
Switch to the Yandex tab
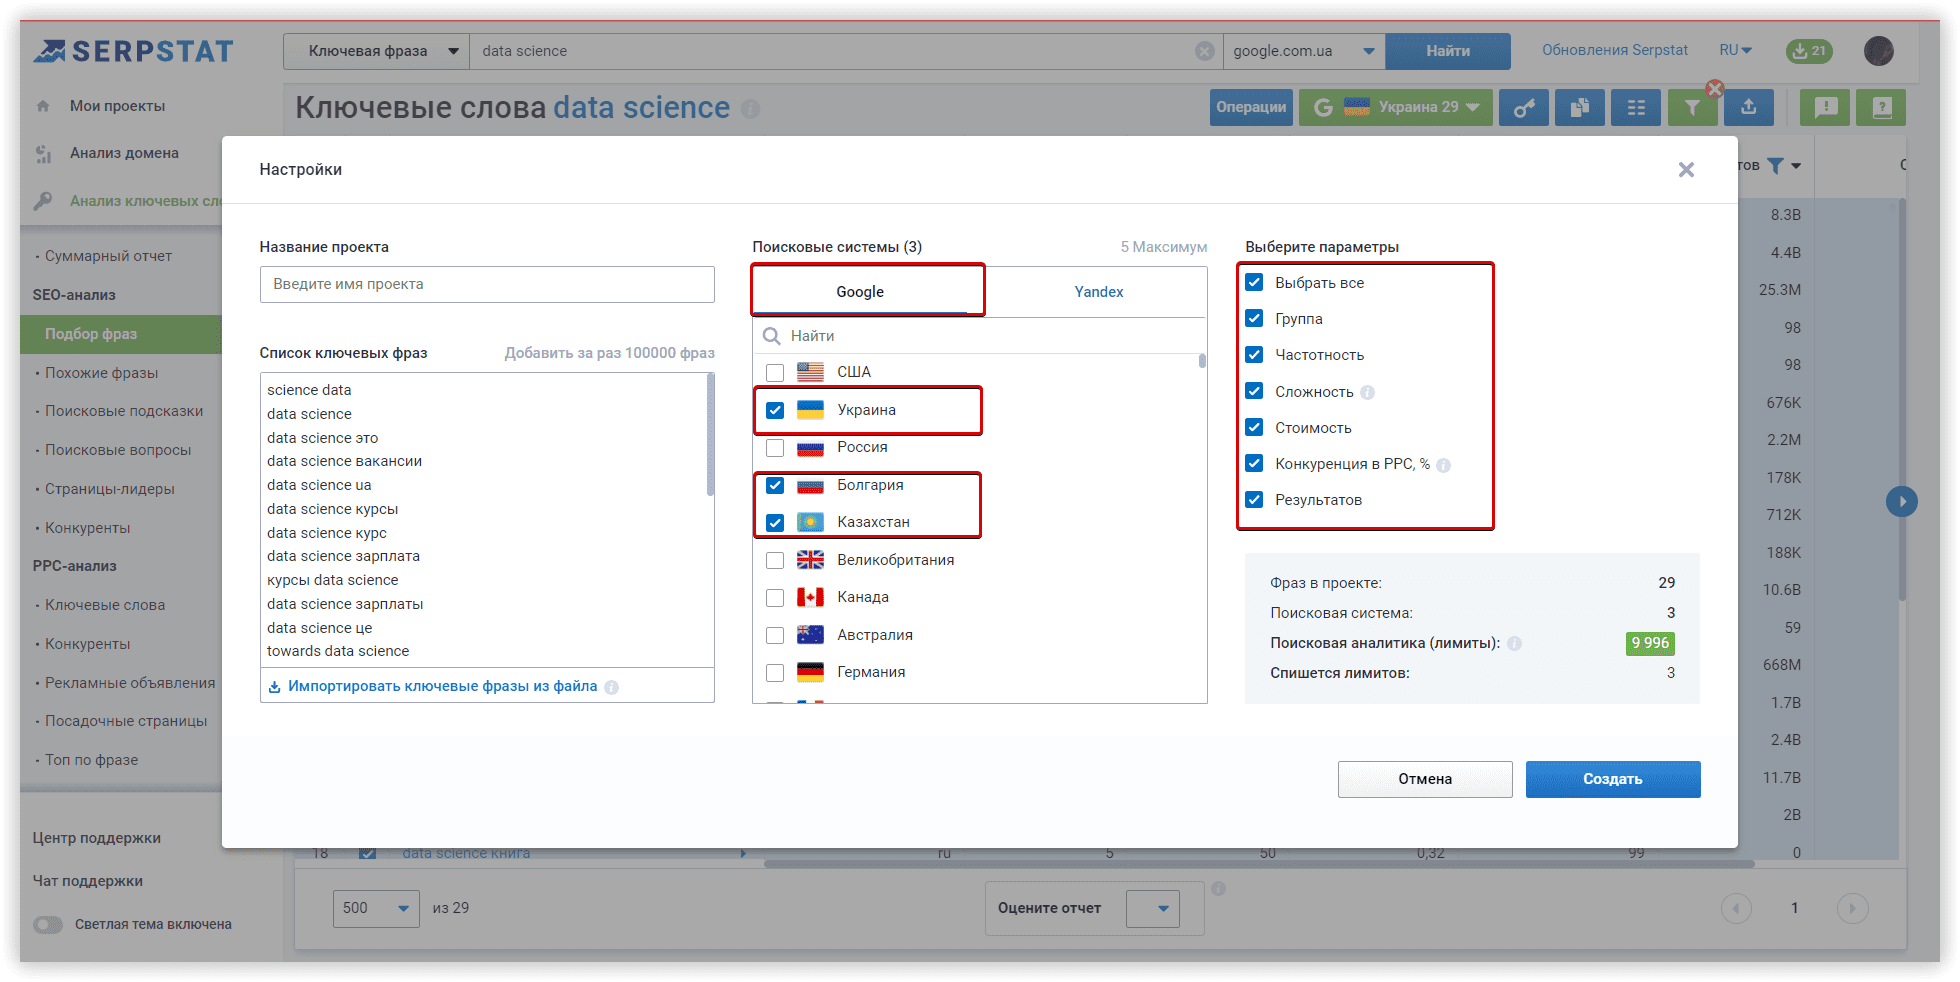(x=1098, y=292)
